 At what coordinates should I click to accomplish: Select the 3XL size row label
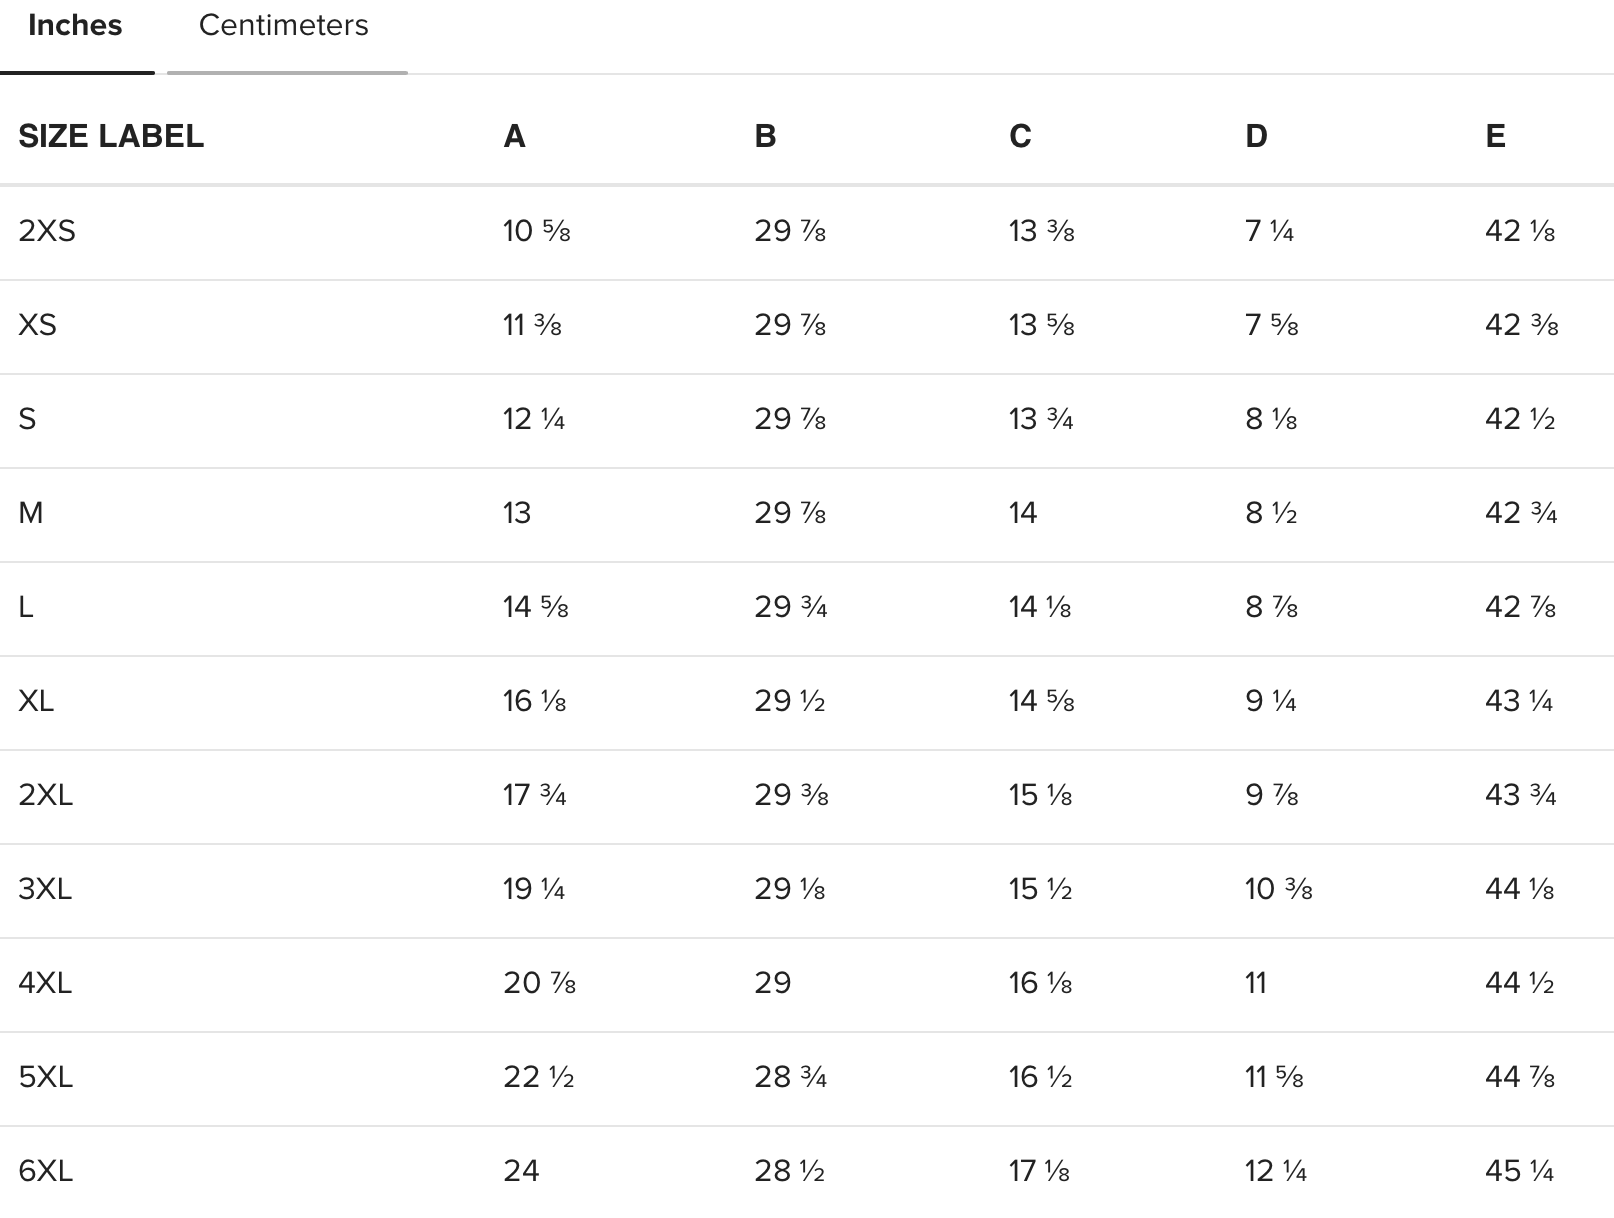tap(45, 889)
